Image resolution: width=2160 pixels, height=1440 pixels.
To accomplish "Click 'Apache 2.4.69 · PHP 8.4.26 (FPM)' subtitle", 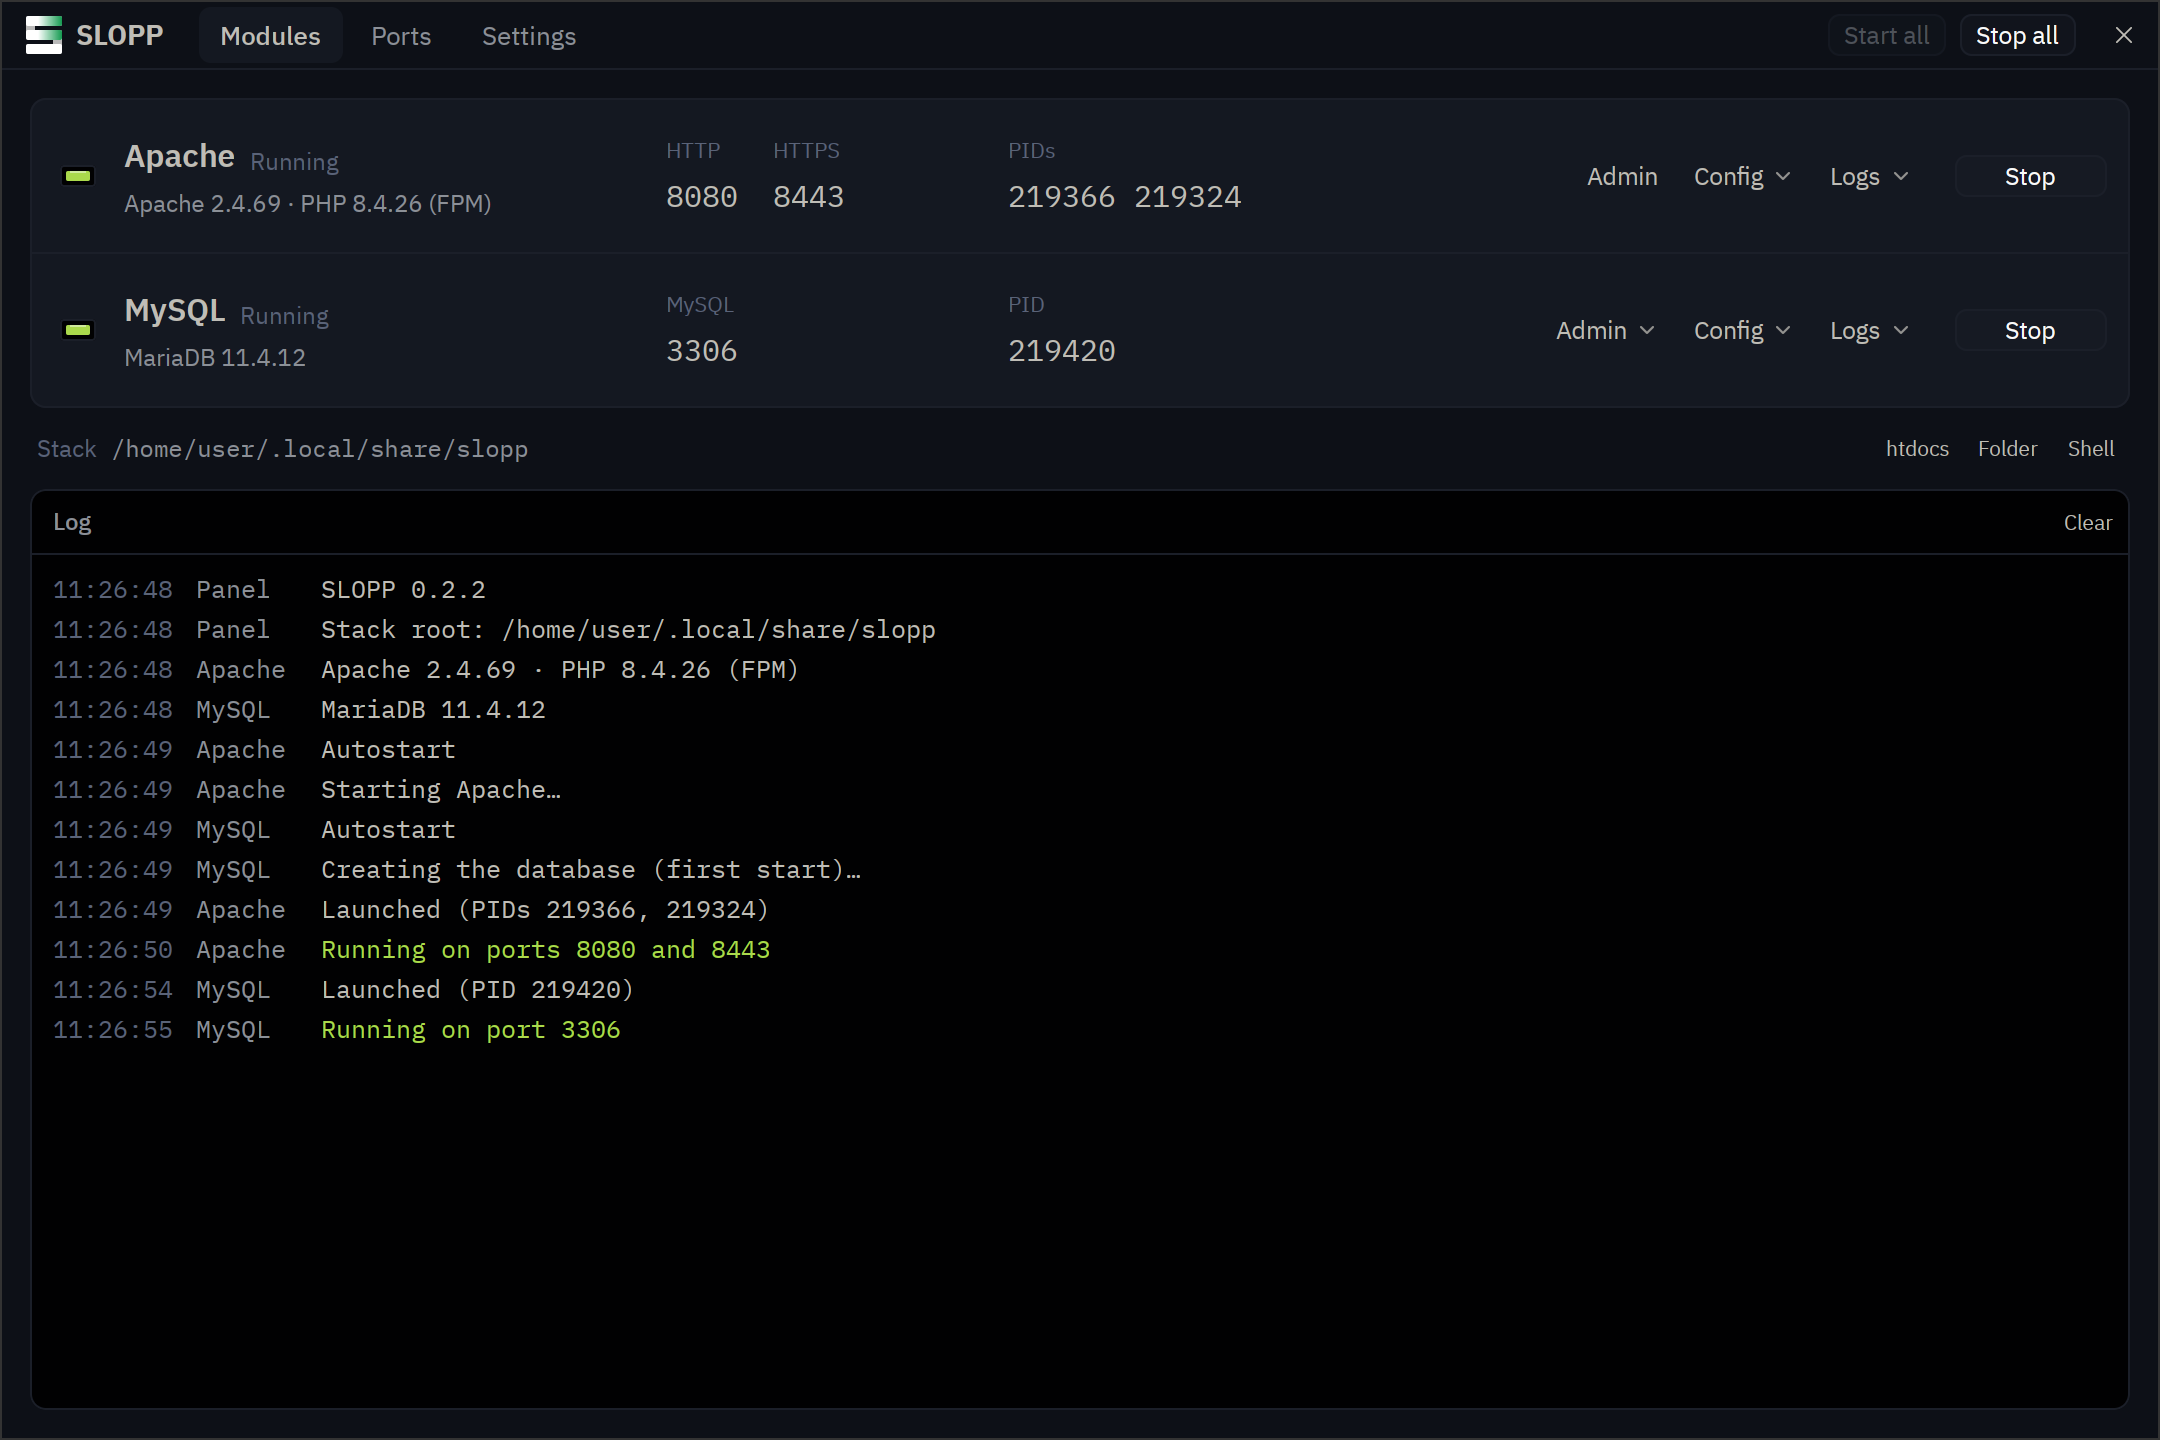I will tap(308, 204).
